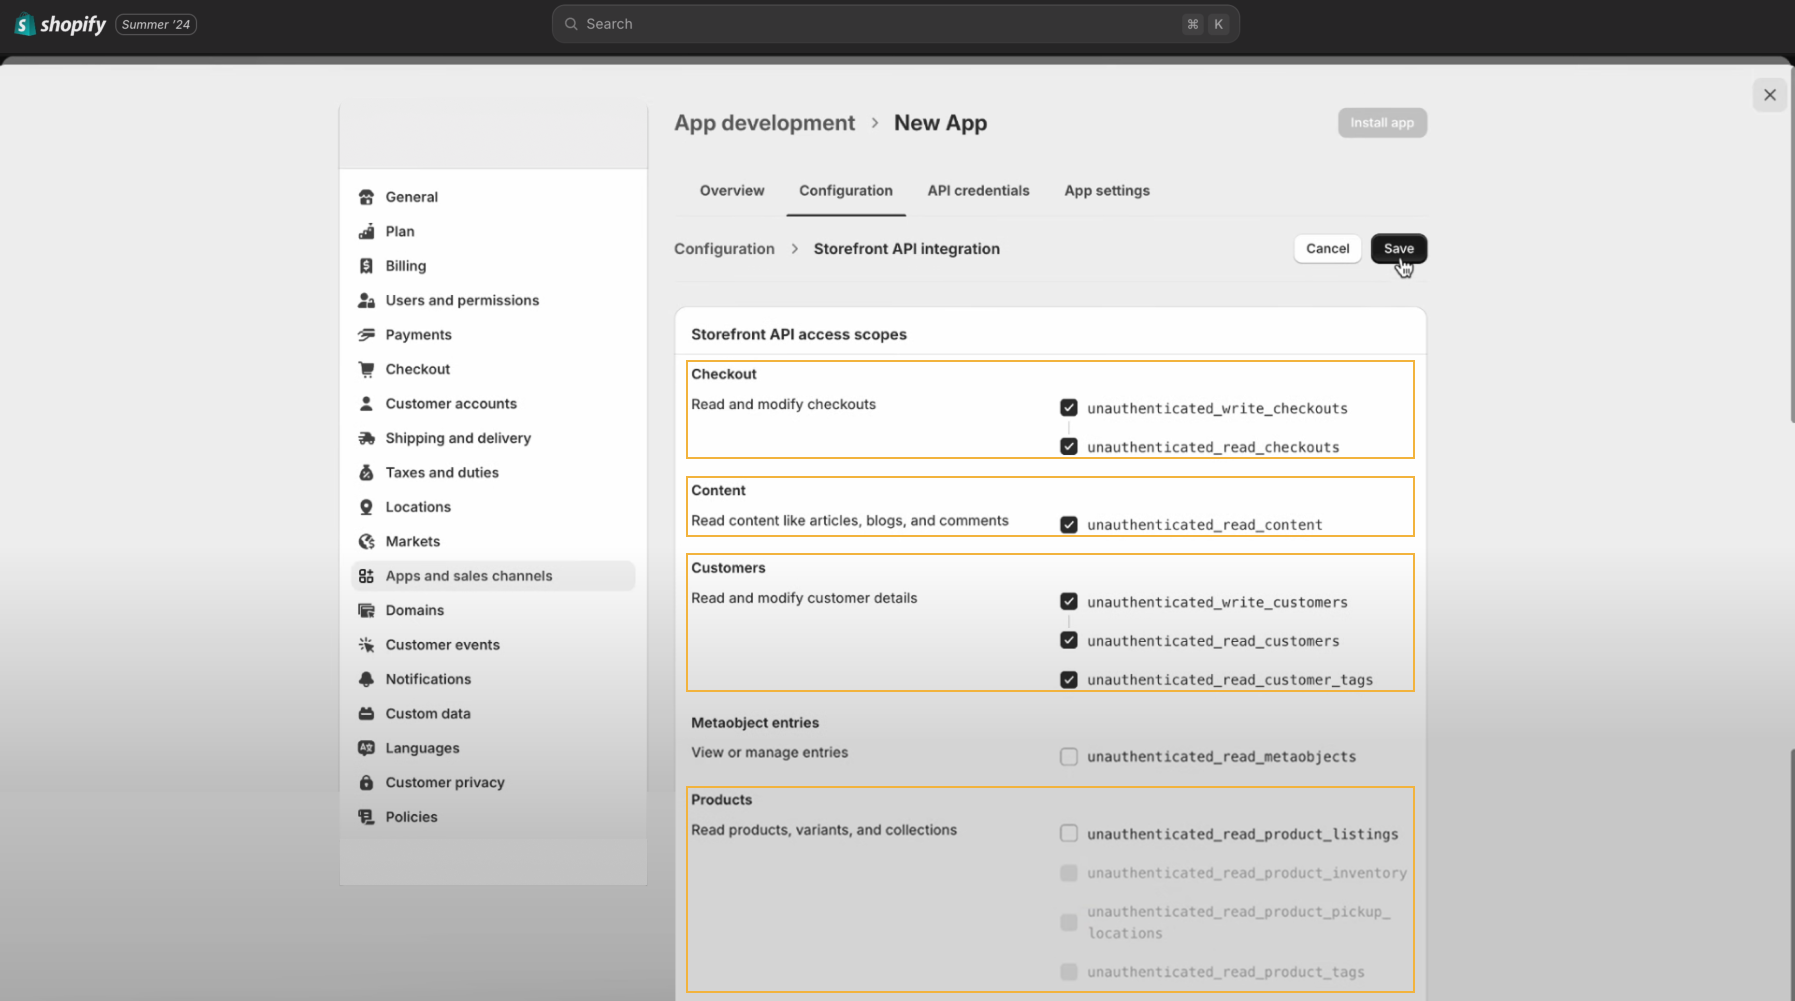The image size is (1795, 1001).
Task: Click the Customer privacy lock icon
Action: coord(366,783)
